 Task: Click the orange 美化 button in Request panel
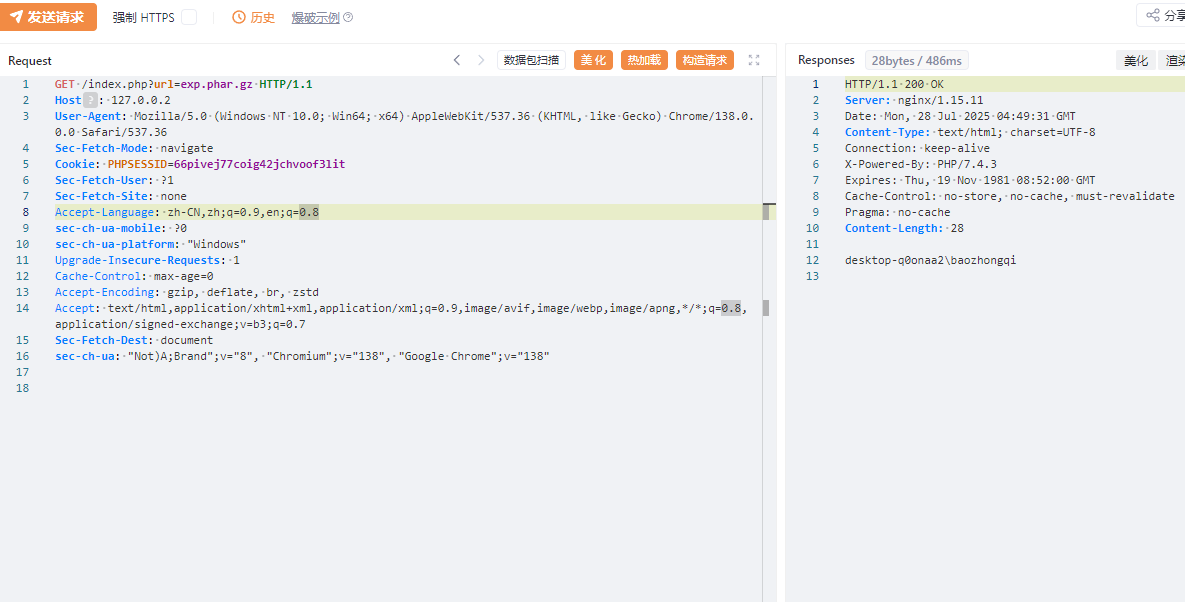pos(593,60)
